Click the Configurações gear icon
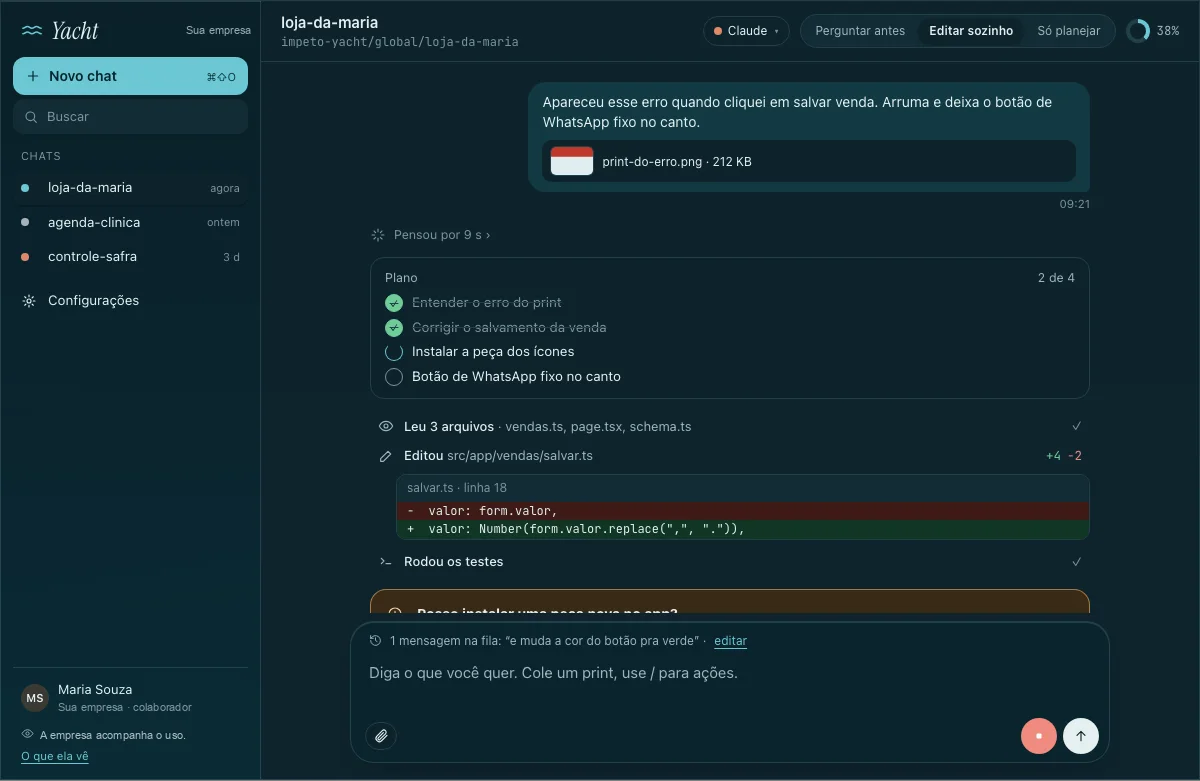 point(29,301)
